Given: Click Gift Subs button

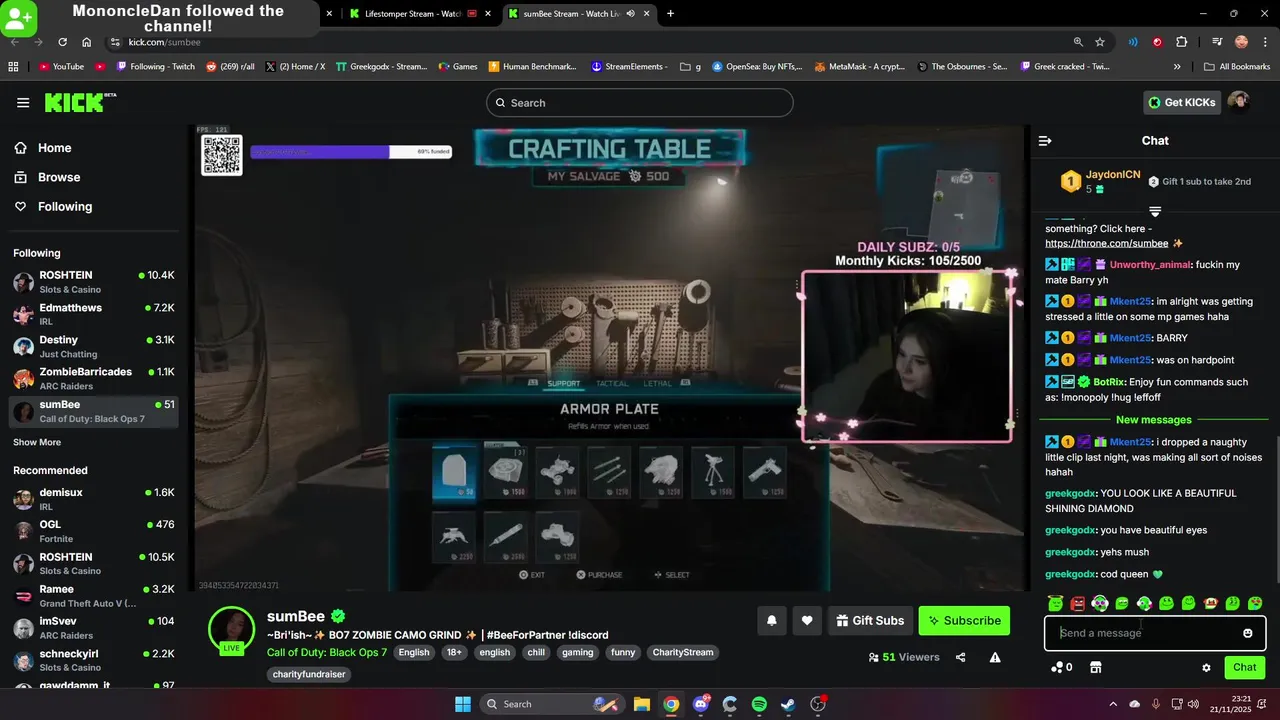Looking at the screenshot, I should click(x=870, y=621).
